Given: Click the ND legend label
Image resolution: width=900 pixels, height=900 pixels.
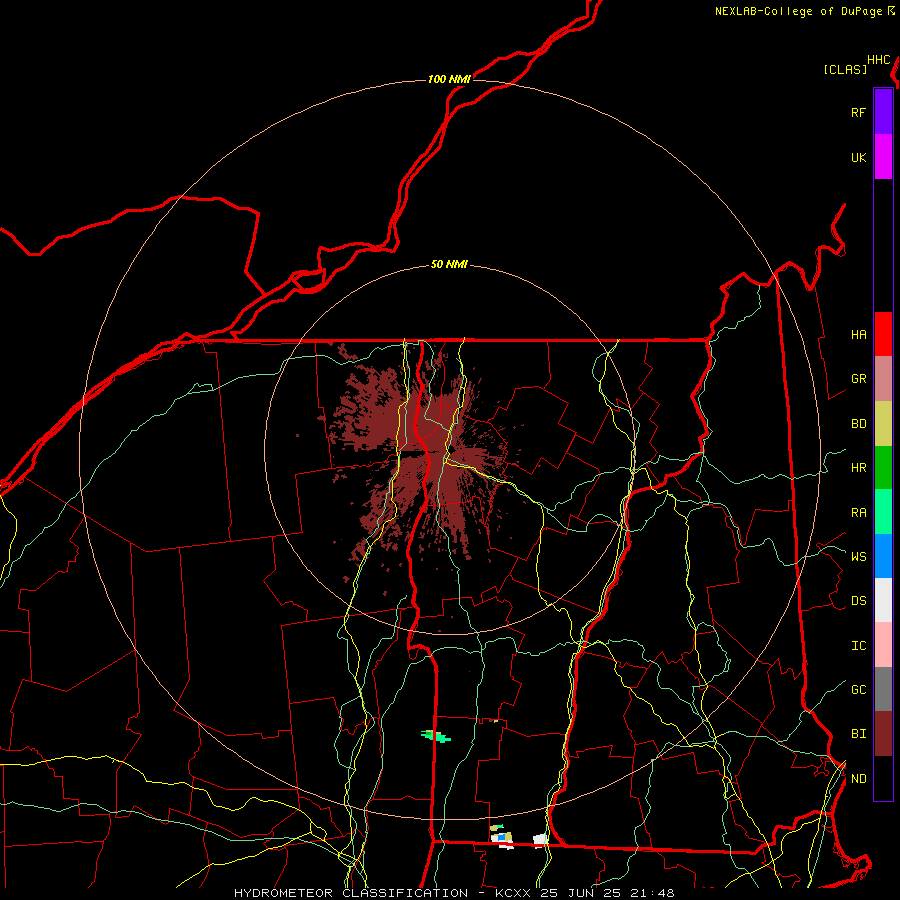Looking at the screenshot, I should (x=858, y=778).
